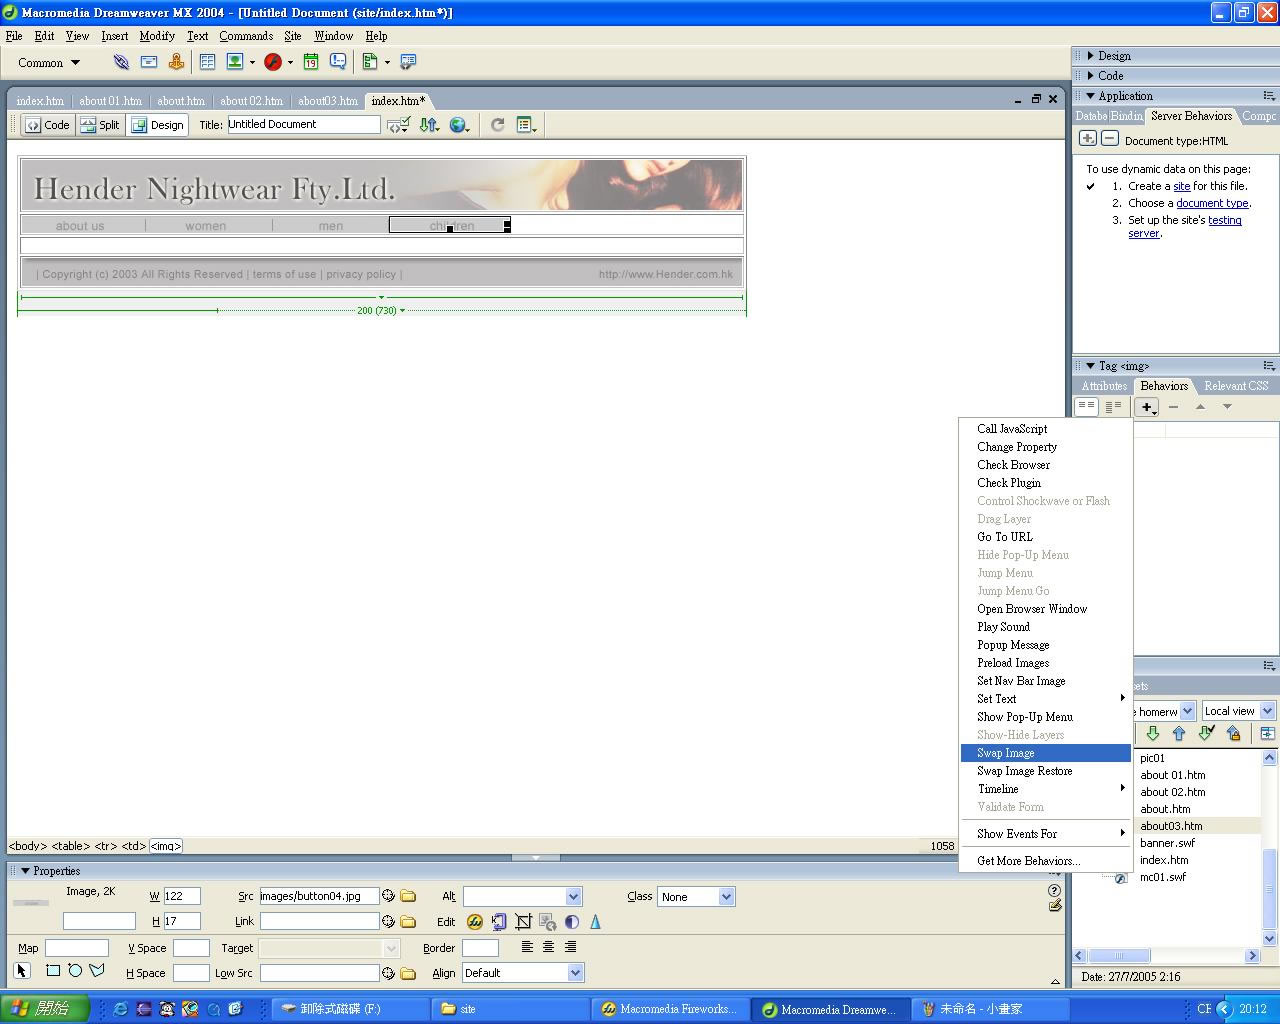Insert a Table from the Insert bar
This screenshot has height=1024, width=1280.
[207, 62]
